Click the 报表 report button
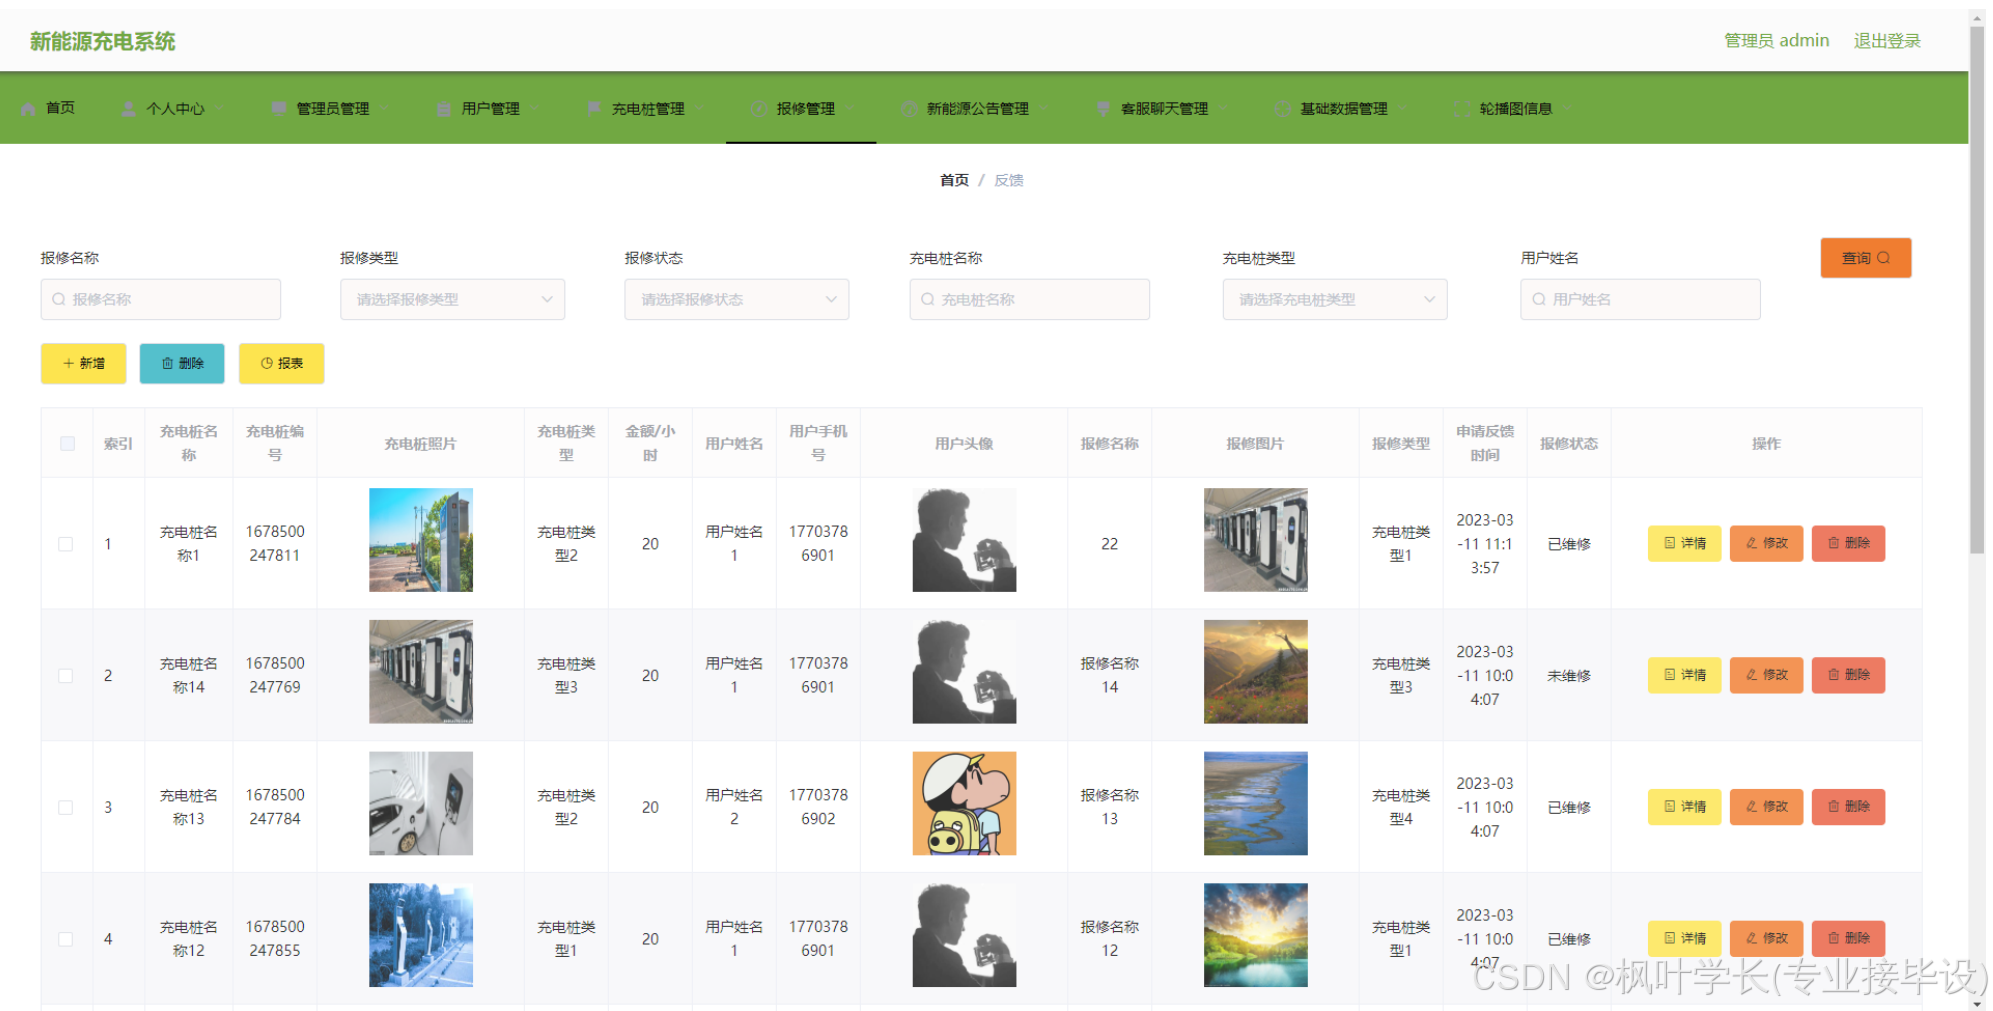 tap(281, 363)
